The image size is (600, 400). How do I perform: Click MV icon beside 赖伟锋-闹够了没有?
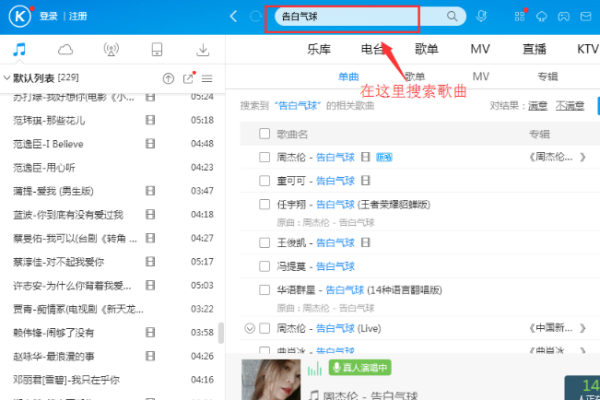[x=150, y=332]
